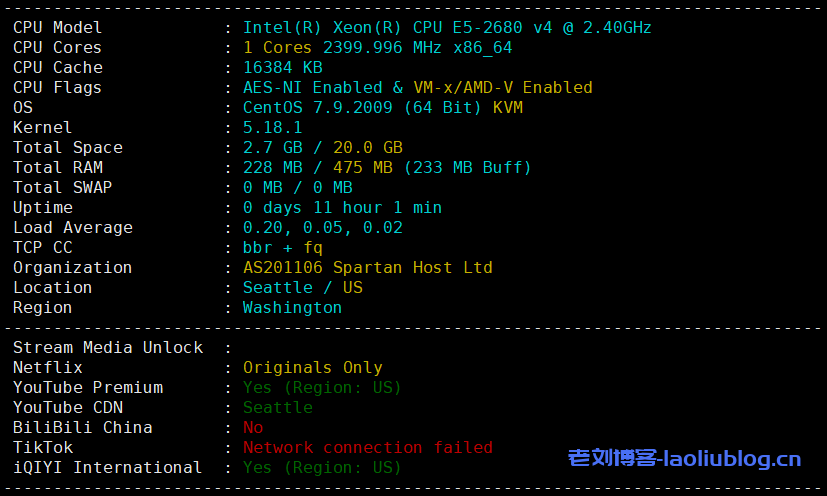Click the "Seattle / US" location value
827x496 pixels.
click(302, 288)
